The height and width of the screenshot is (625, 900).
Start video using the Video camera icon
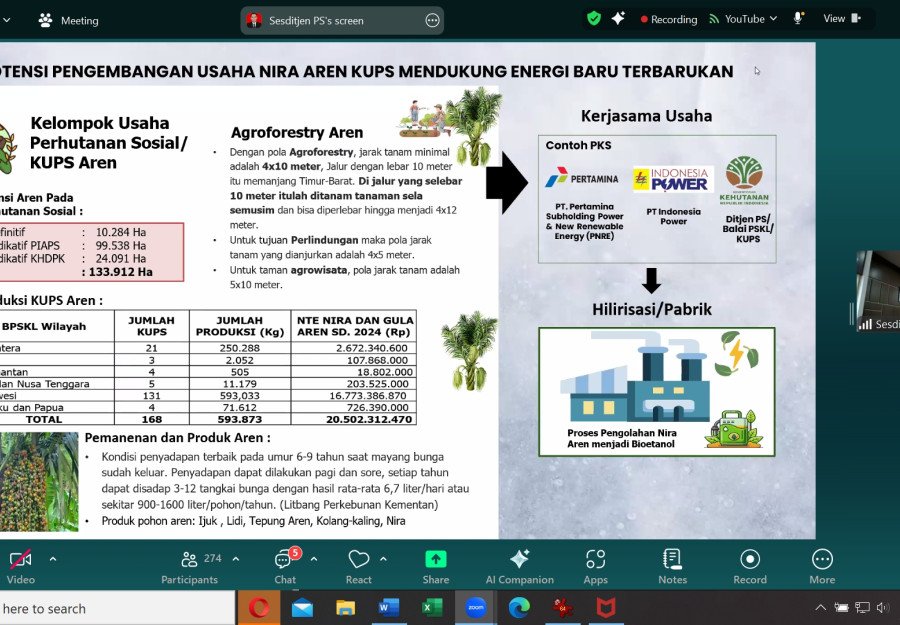(21, 559)
